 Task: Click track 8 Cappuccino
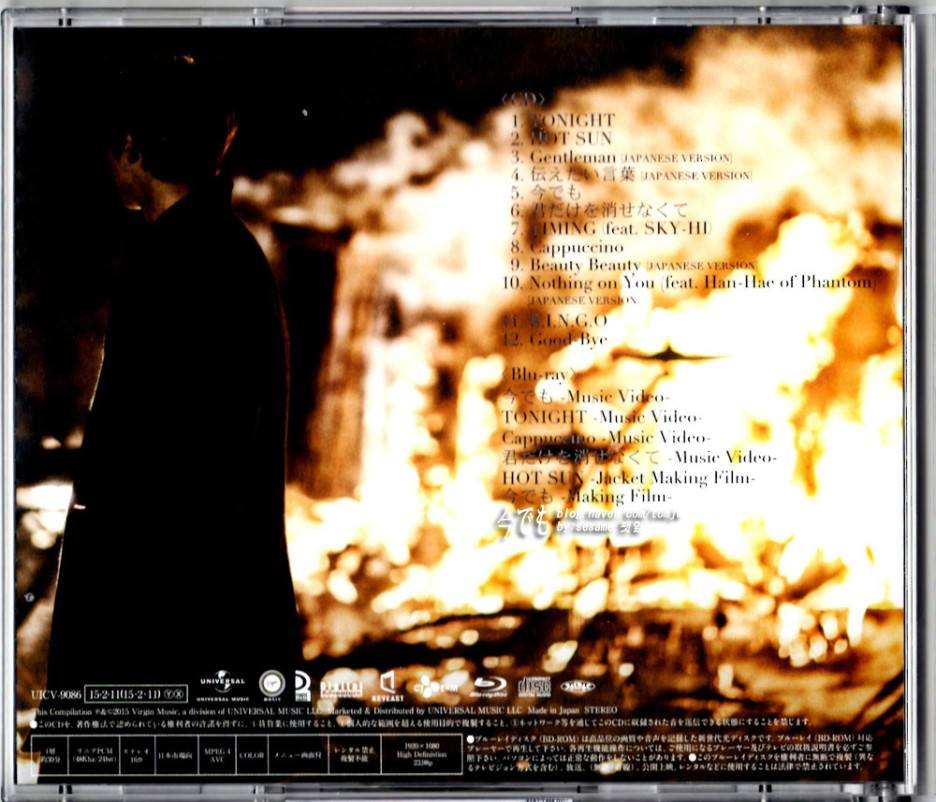[567, 246]
